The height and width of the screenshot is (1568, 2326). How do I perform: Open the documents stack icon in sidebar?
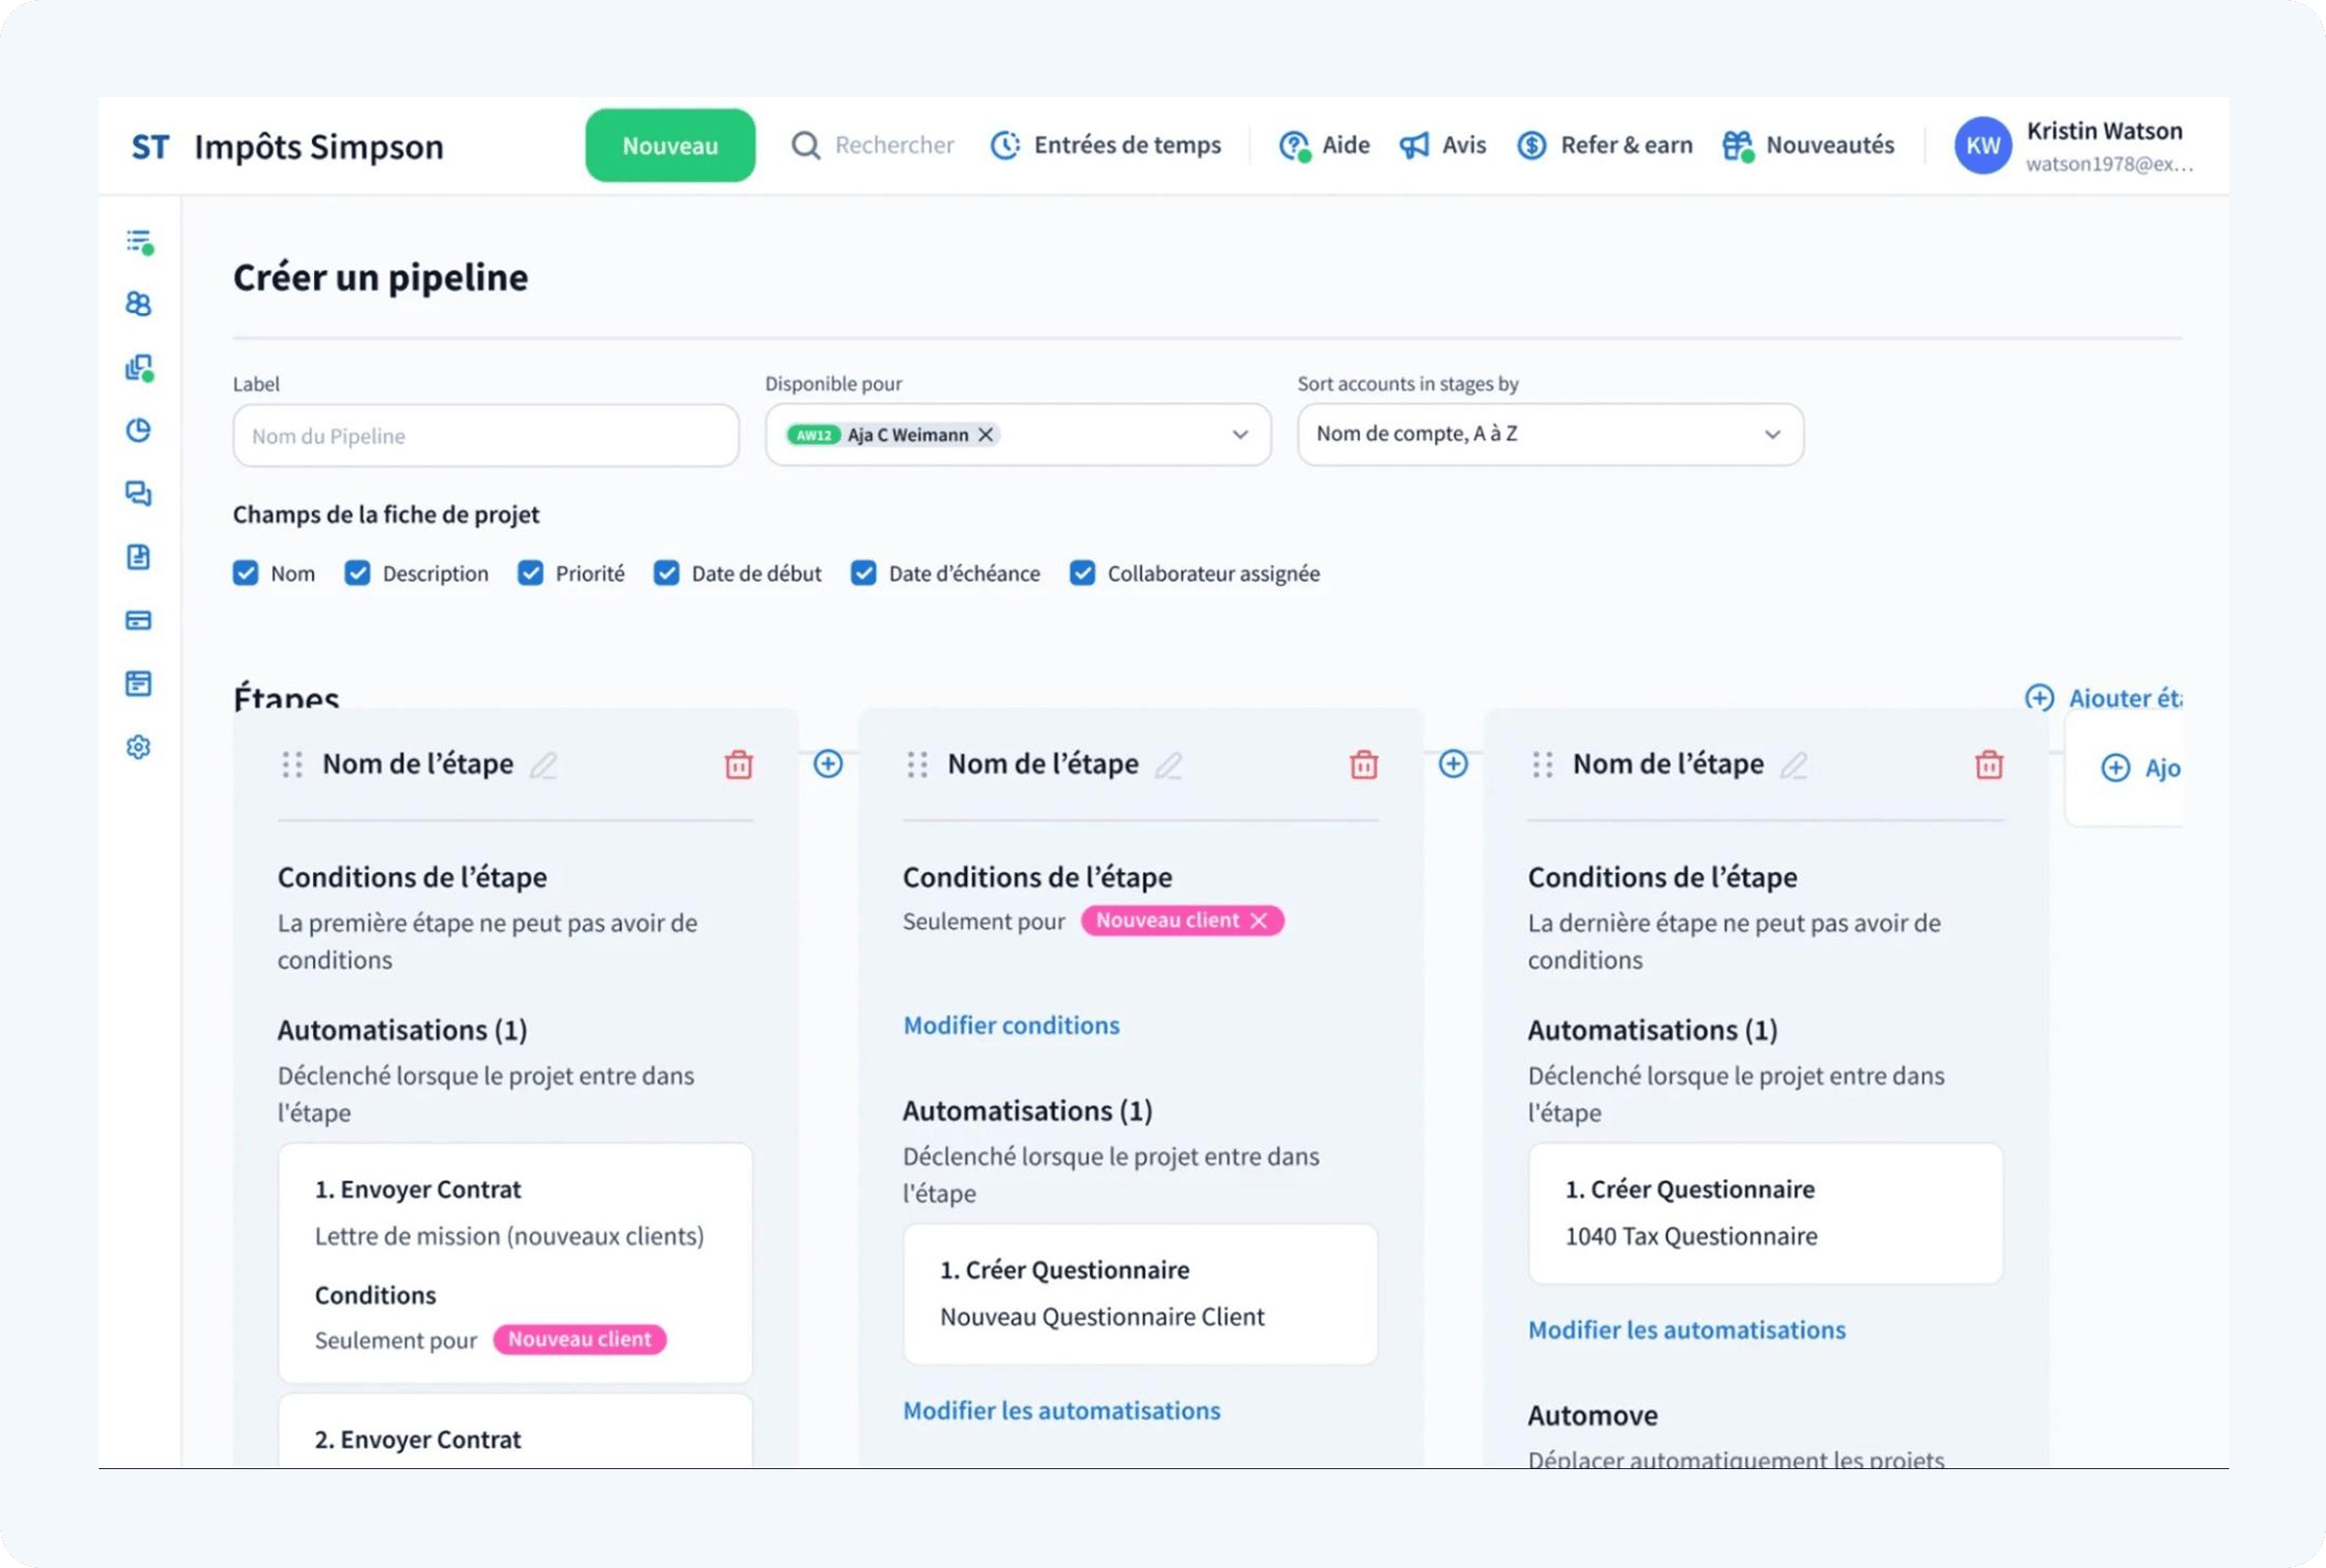click(x=139, y=368)
